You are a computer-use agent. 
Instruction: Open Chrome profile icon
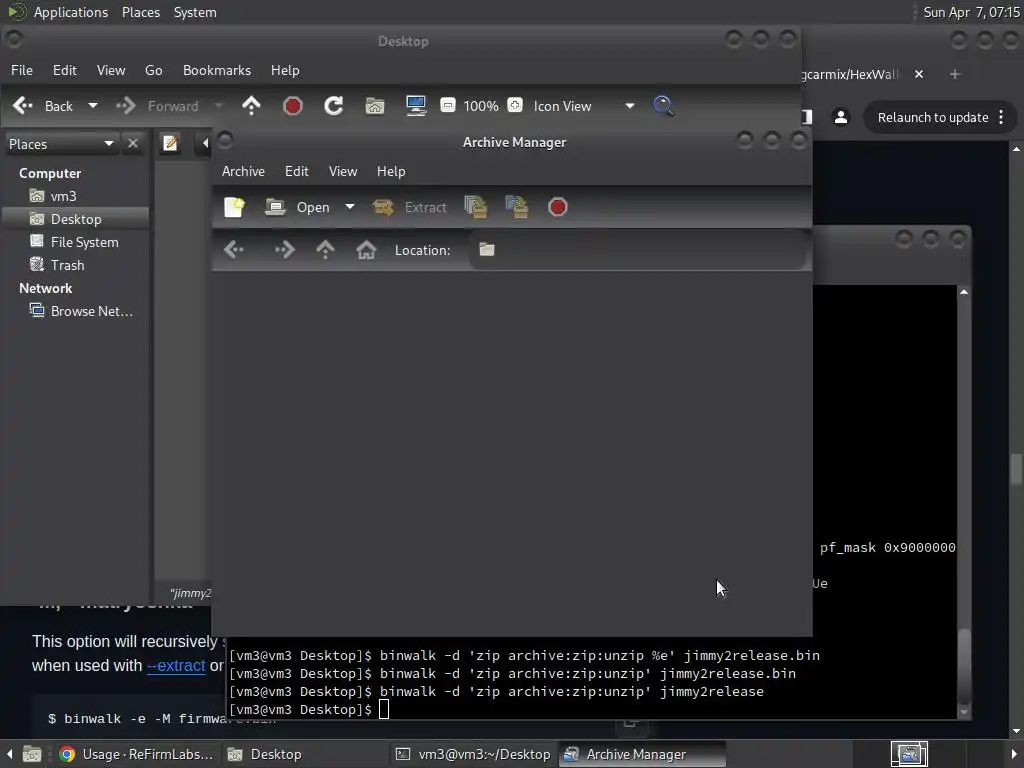[x=841, y=117]
